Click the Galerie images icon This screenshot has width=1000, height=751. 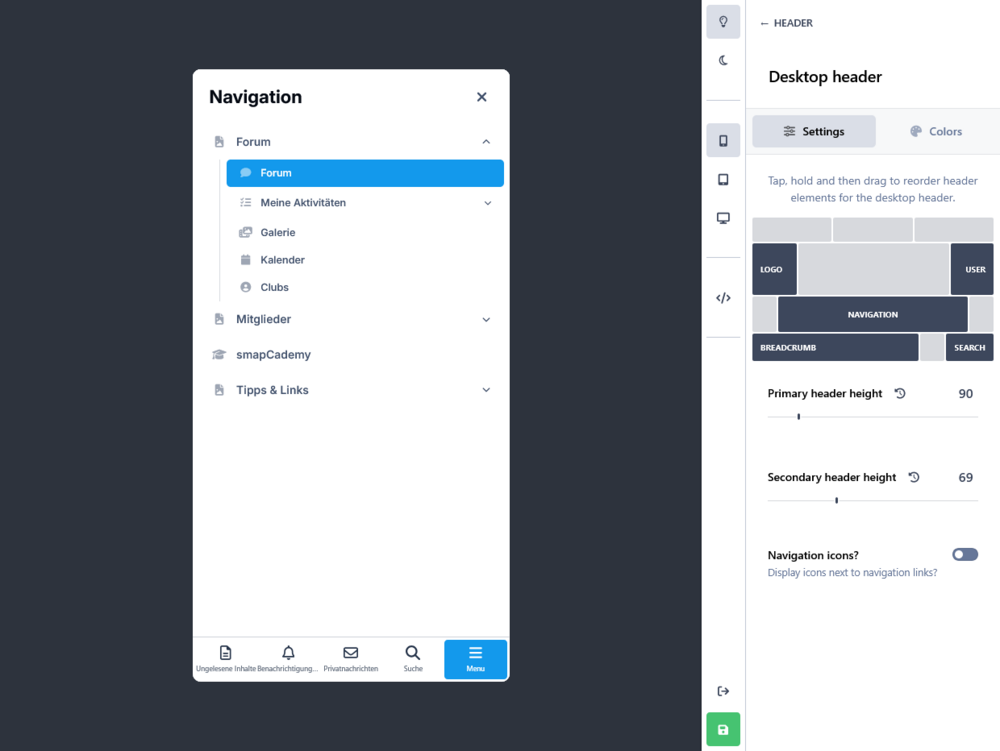245,232
